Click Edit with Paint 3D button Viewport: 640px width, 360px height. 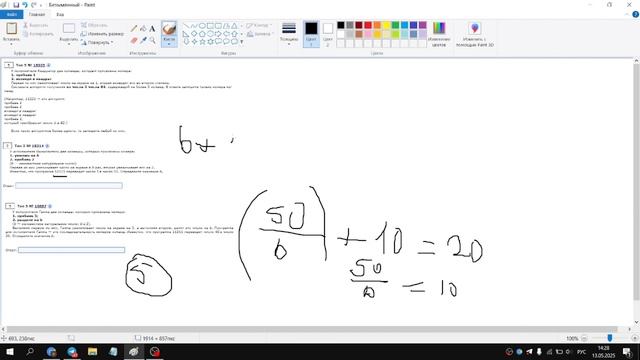click(x=475, y=34)
